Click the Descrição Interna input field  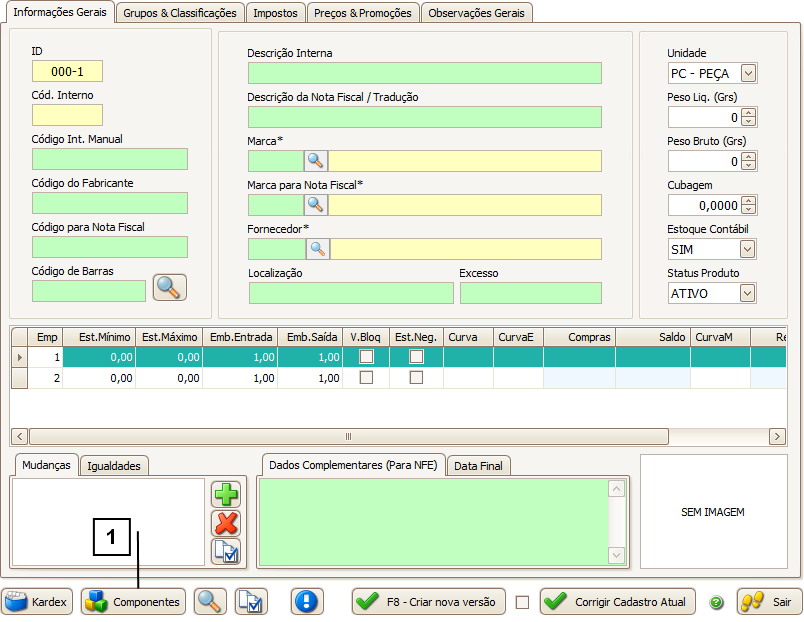point(424,73)
